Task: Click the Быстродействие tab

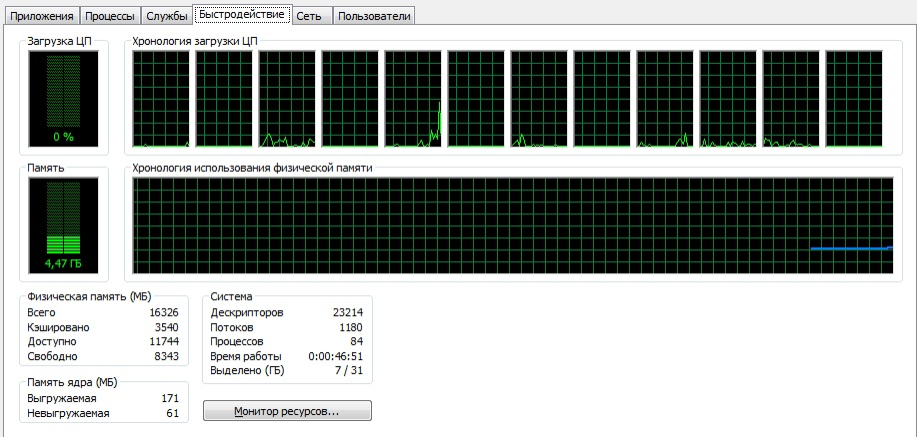Action: [242, 15]
